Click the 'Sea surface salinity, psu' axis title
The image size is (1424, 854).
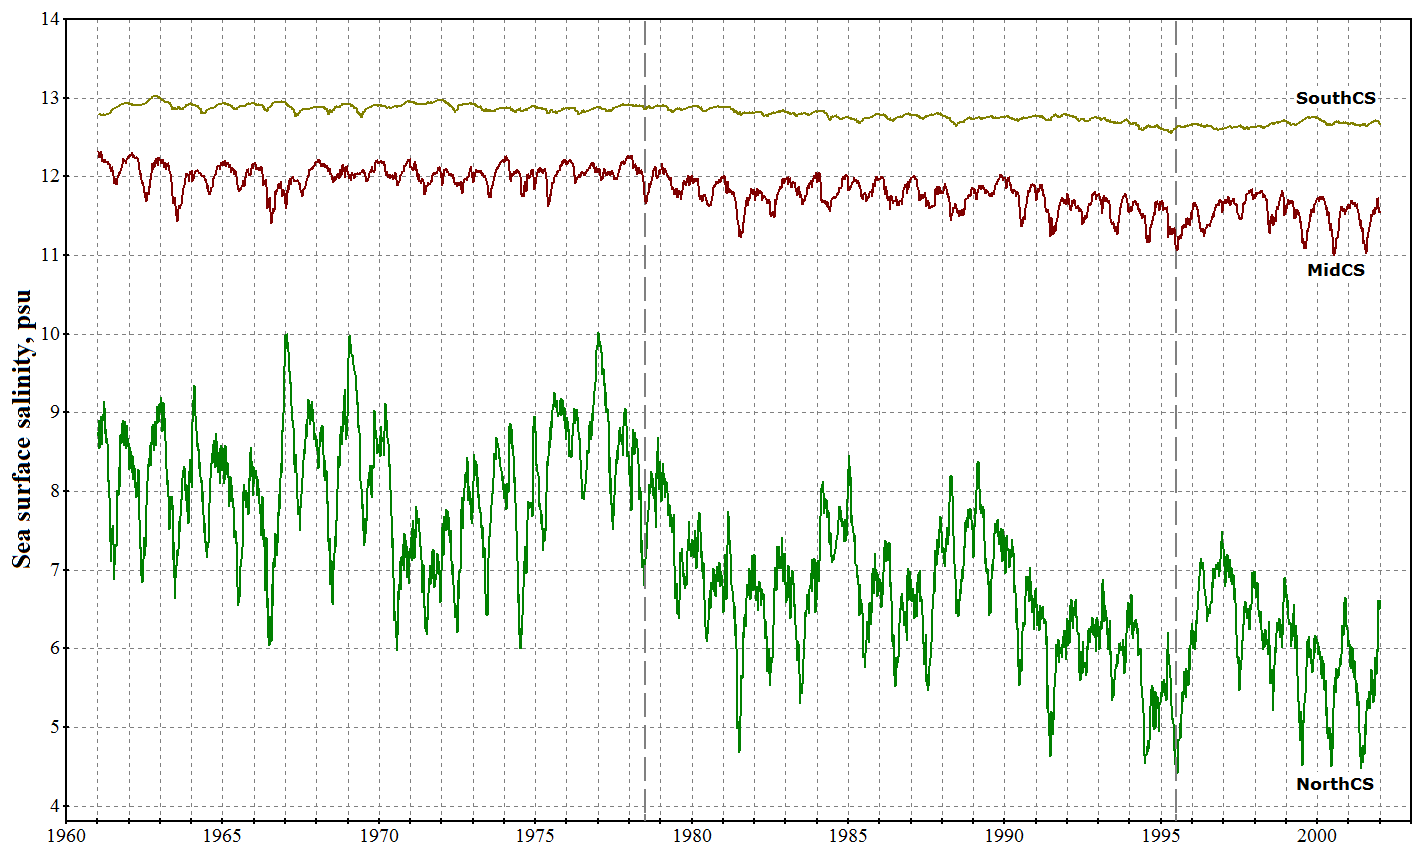tap(22, 430)
